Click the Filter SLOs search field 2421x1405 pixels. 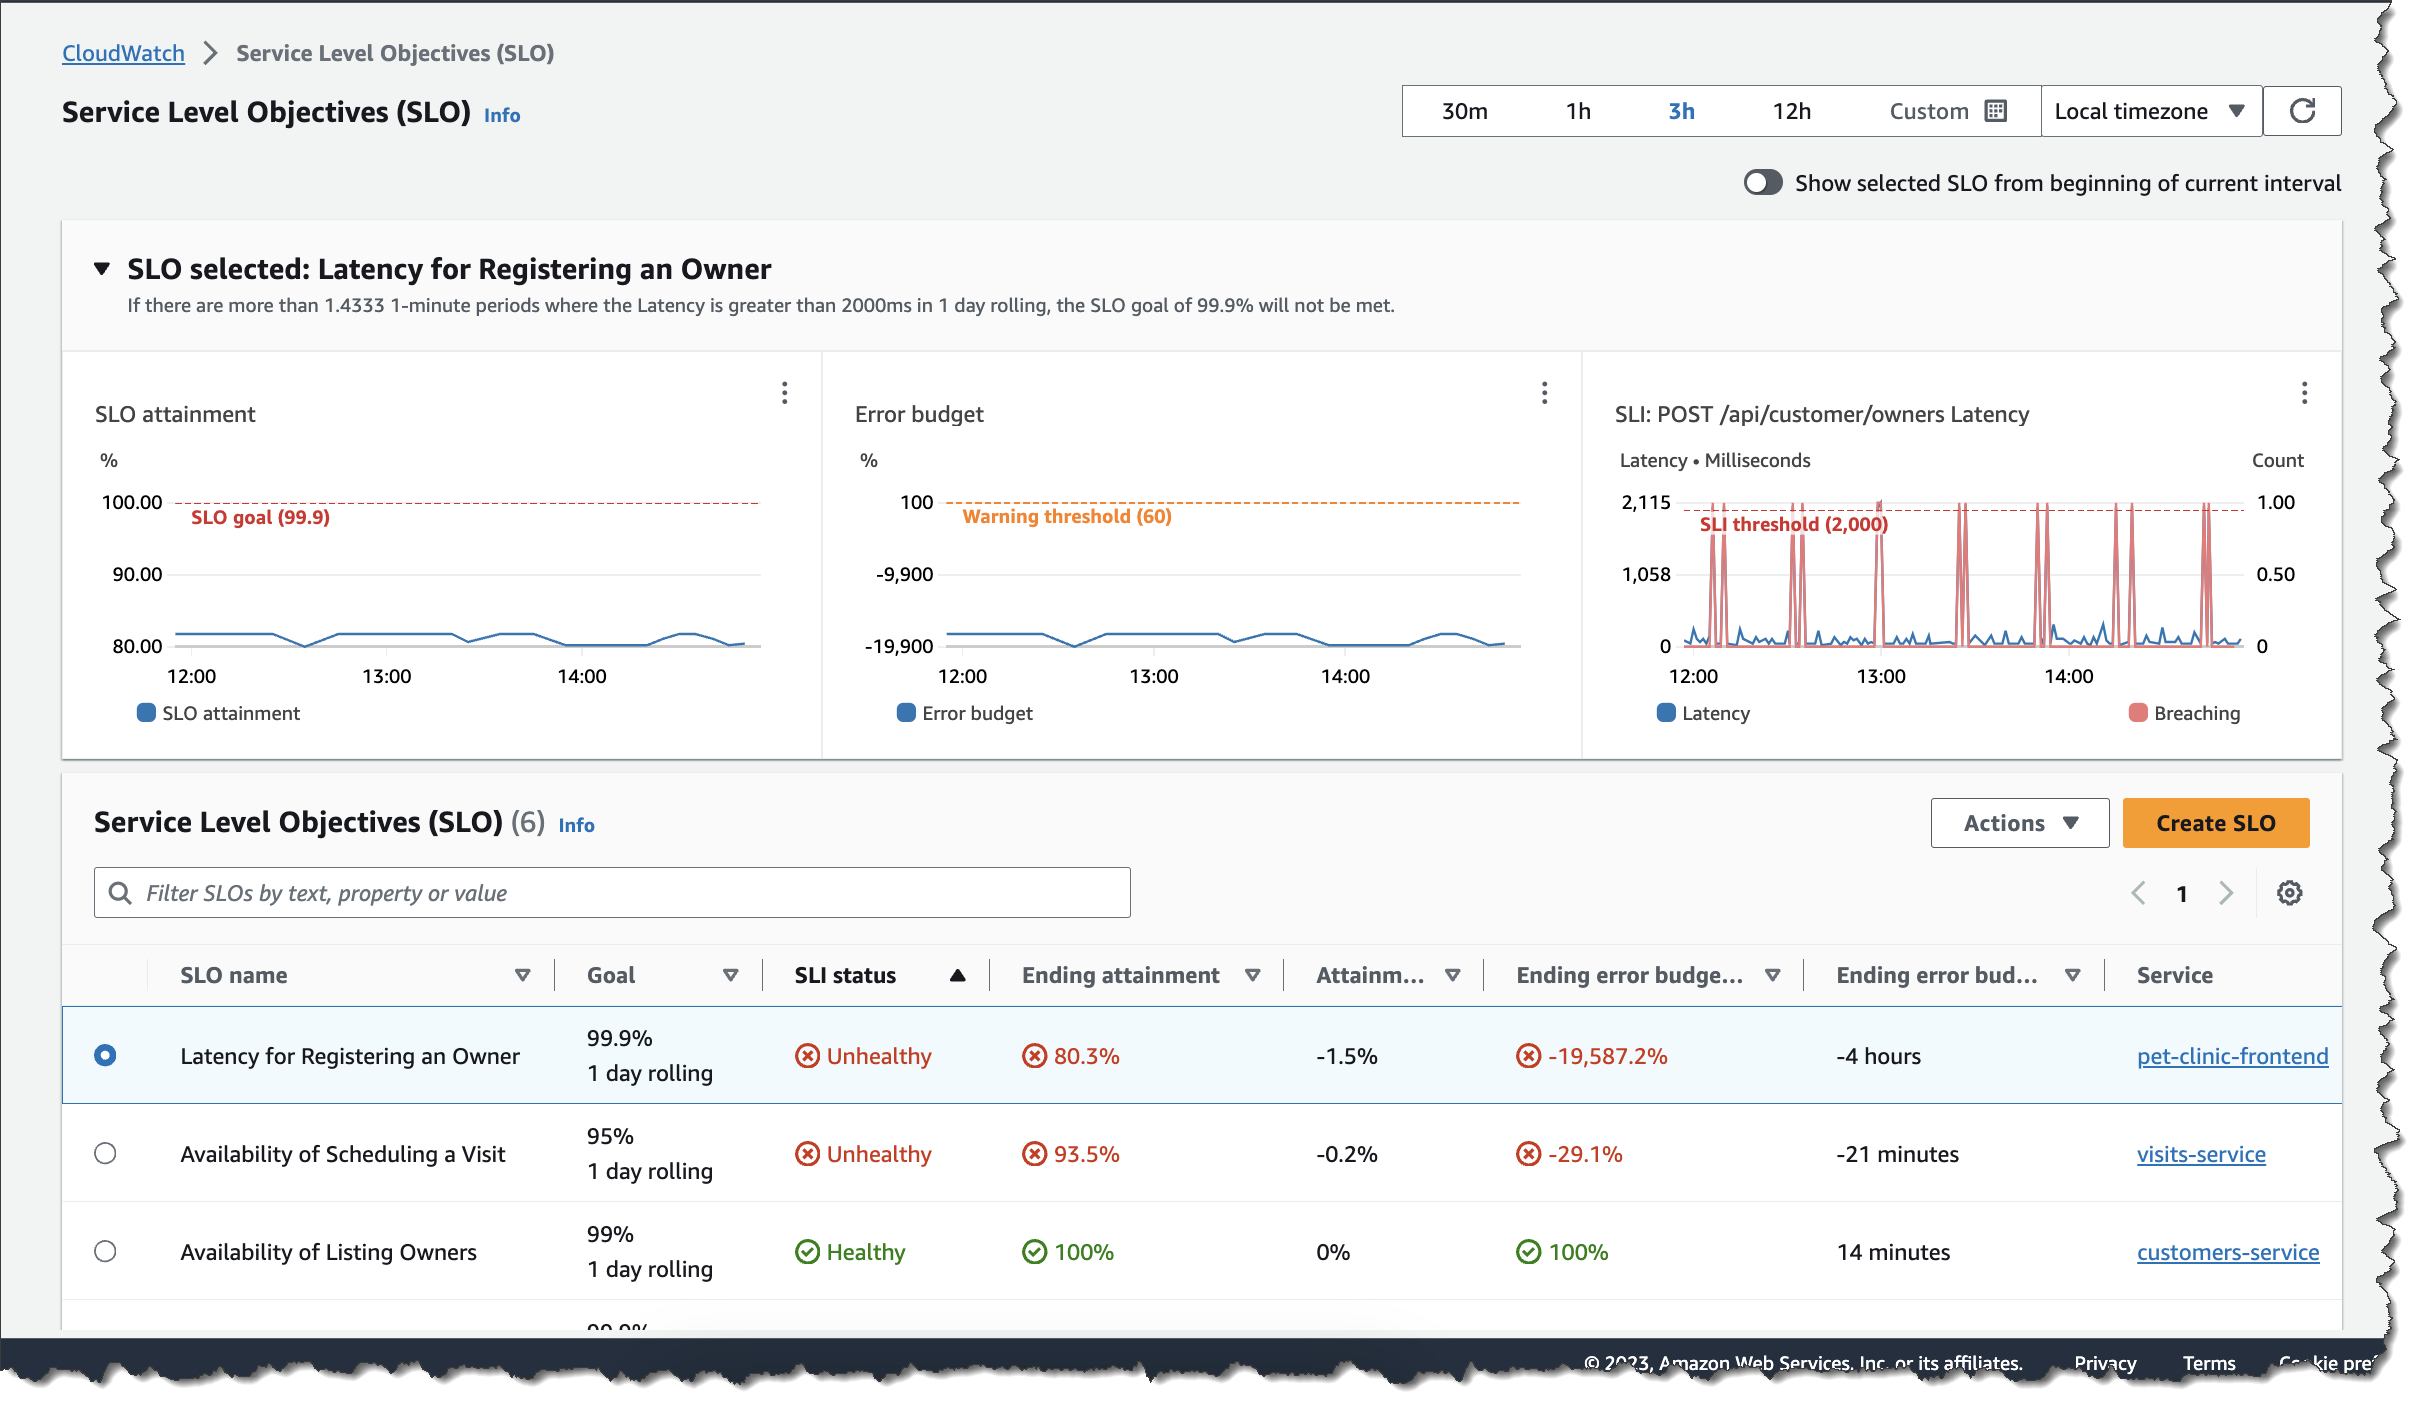[612, 893]
